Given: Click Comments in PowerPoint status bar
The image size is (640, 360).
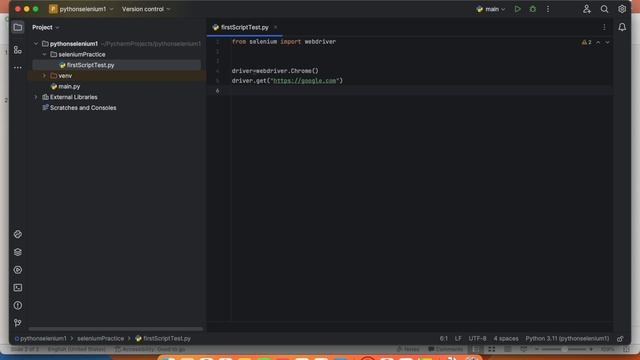Looking at the screenshot, I should [x=445, y=349].
